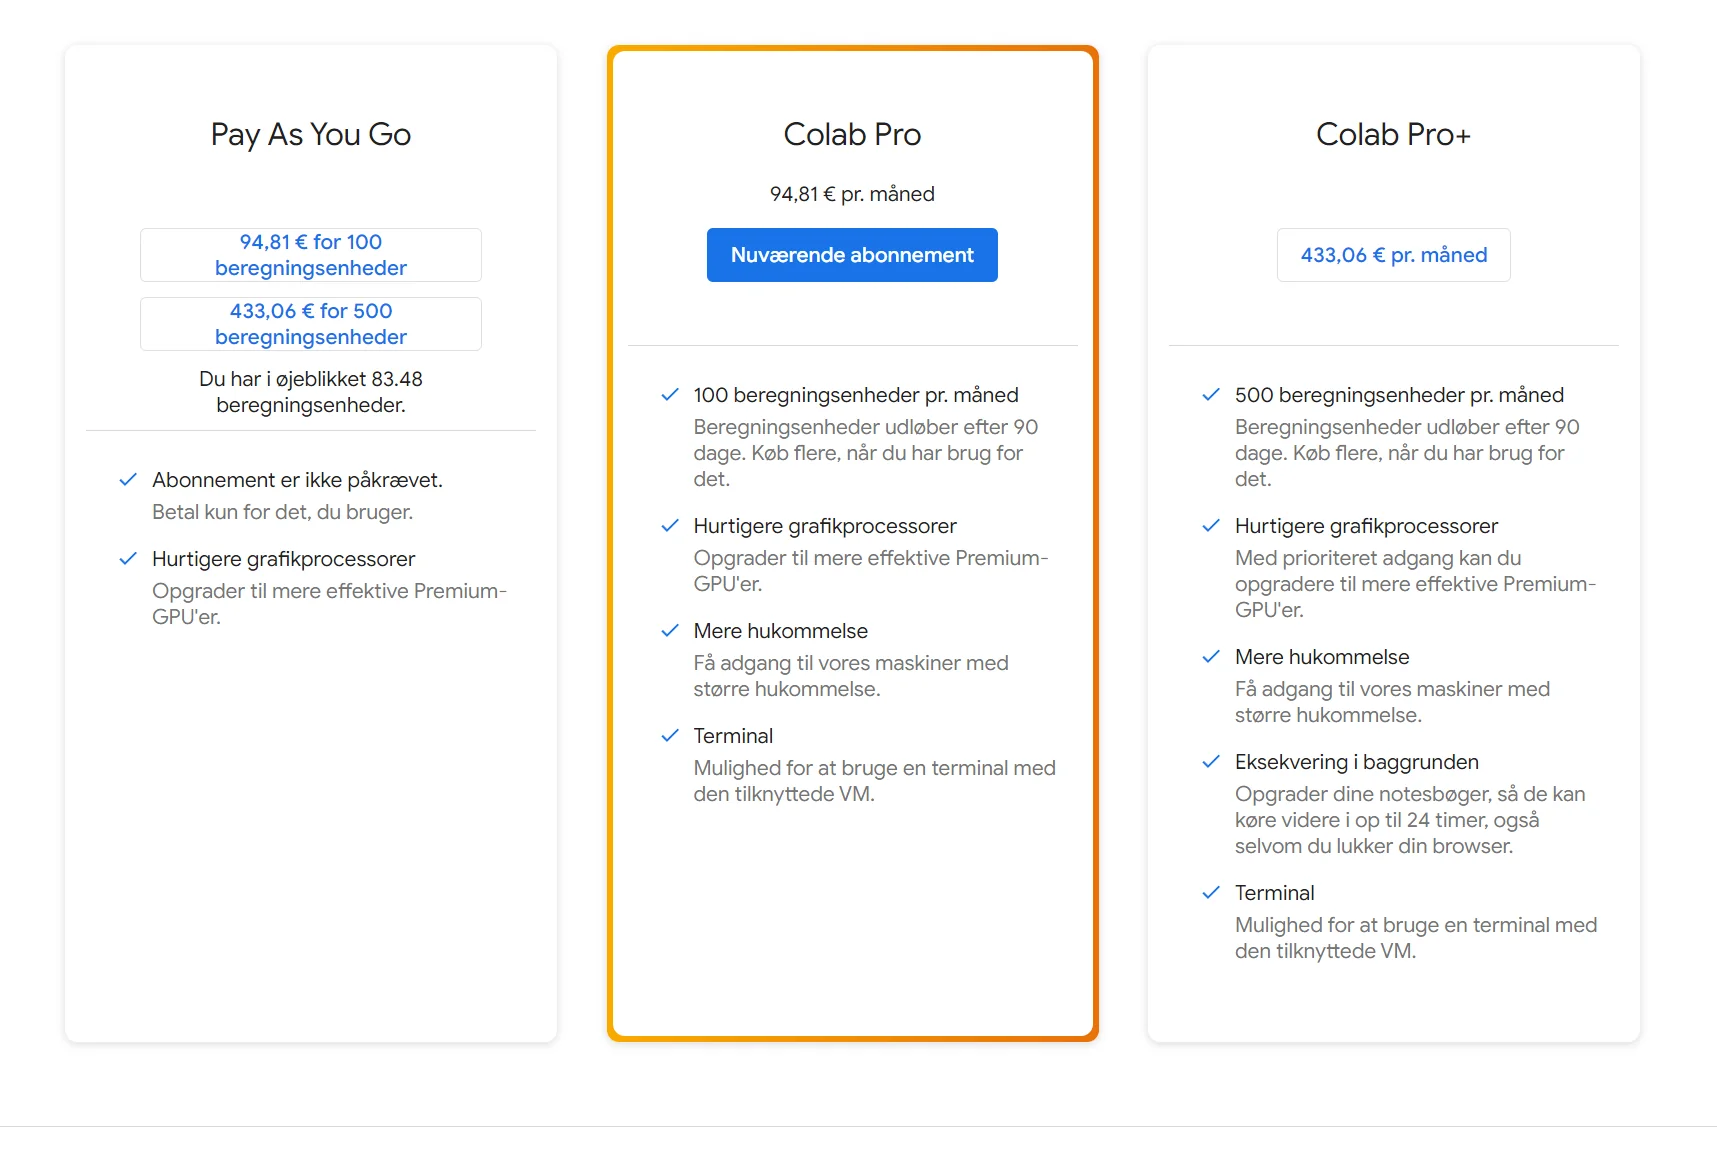The height and width of the screenshot is (1153, 1717).
Task: Click the checkmark next to 'Mere hukommelse' in Colab Pro
Action: [x=670, y=631]
